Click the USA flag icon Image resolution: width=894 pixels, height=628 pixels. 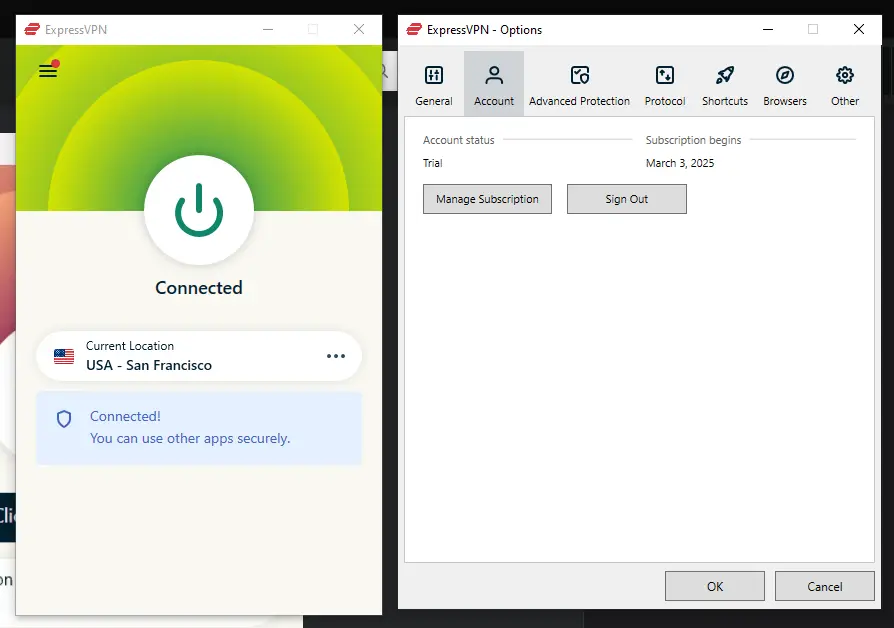(64, 356)
